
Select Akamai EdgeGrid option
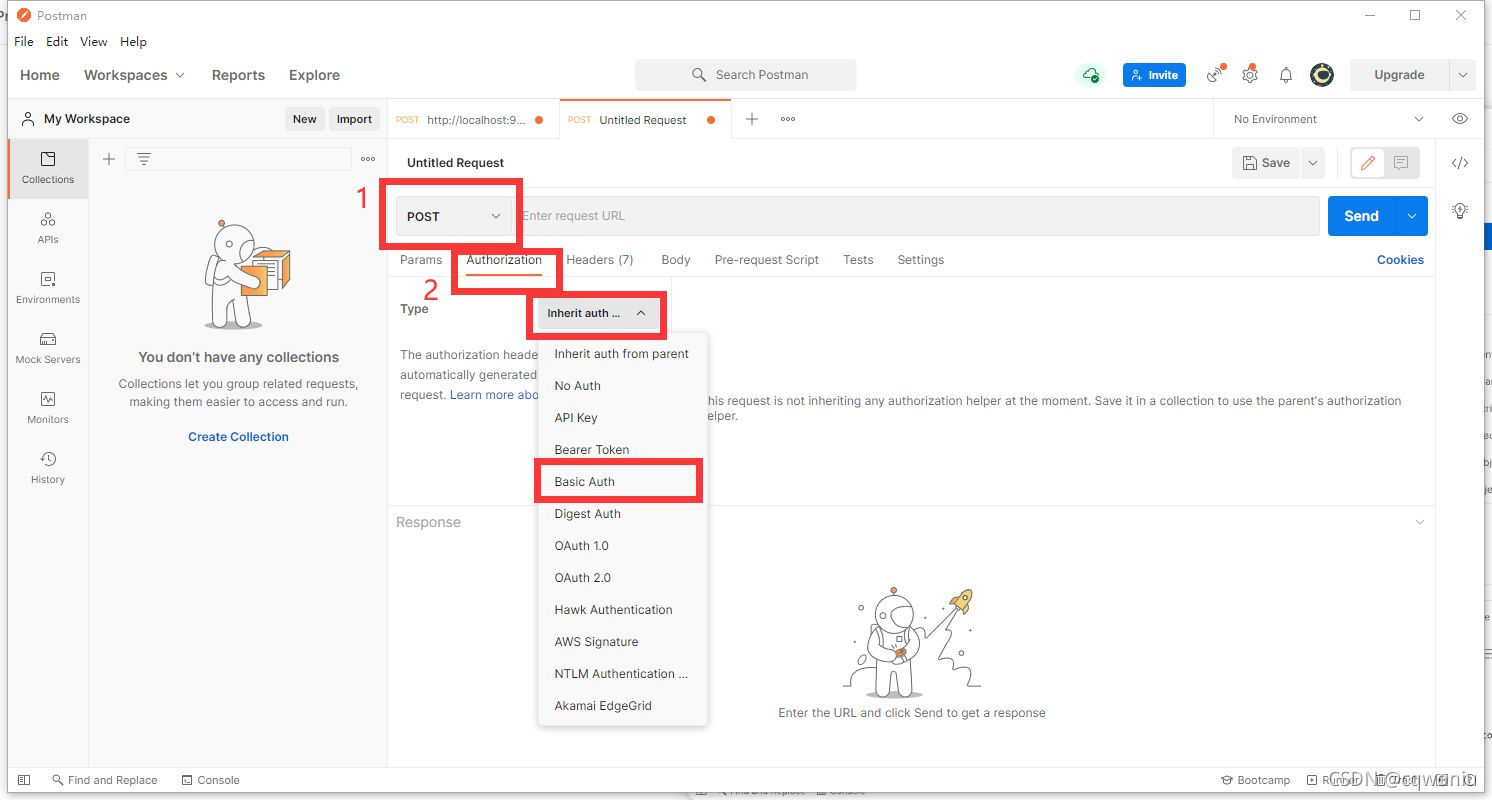pos(622,706)
